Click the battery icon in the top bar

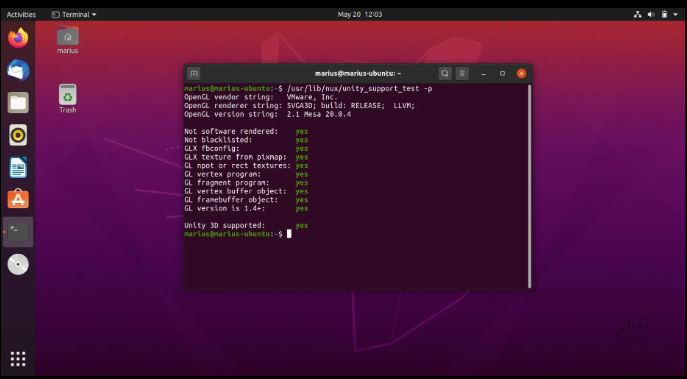point(664,14)
